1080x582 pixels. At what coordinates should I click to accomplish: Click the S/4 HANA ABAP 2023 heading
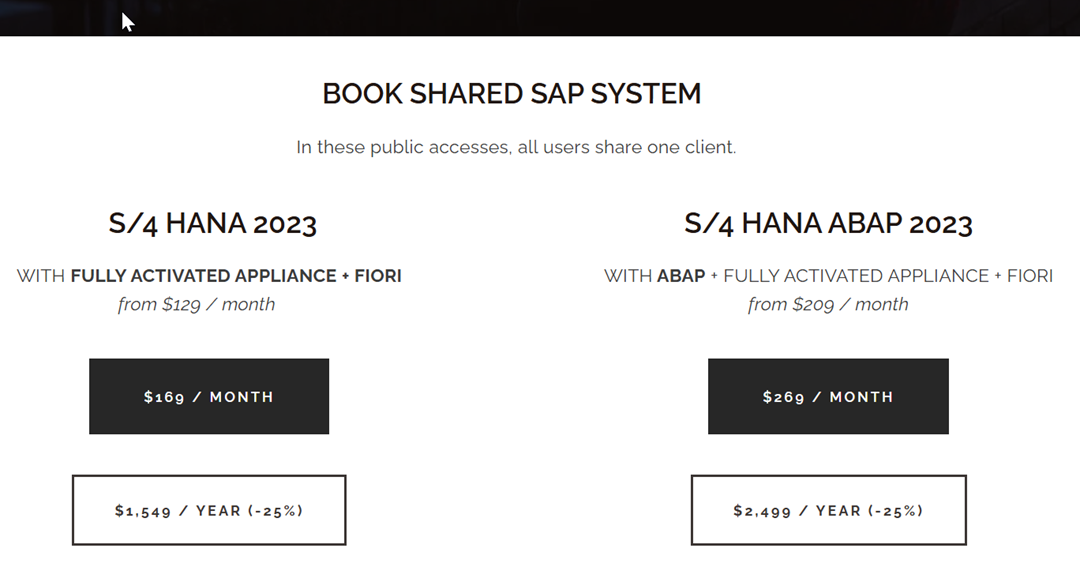coord(828,223)
